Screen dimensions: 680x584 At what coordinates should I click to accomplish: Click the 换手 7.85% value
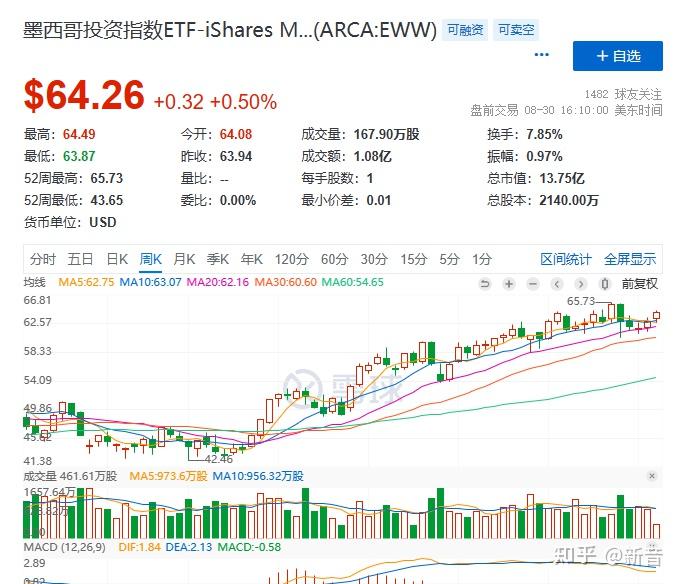coord(544,134)
